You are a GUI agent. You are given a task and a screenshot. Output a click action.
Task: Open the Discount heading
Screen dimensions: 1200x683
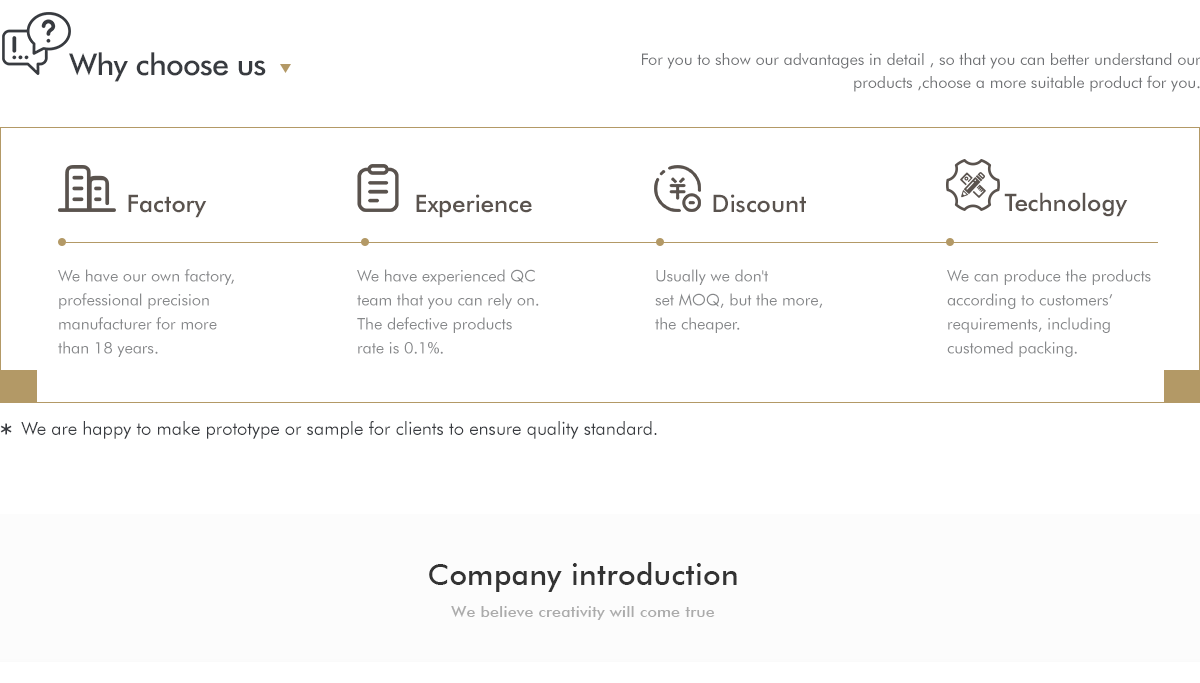tap(759, 204)
